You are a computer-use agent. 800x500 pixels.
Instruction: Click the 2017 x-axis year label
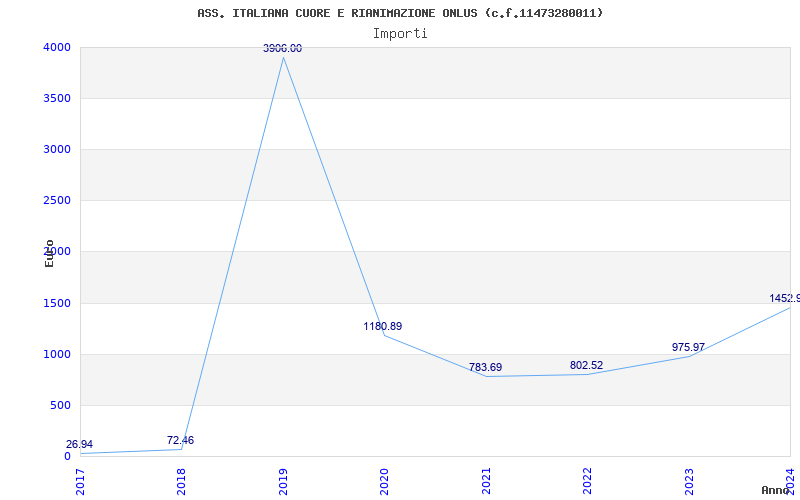click(x=80, y=481)
